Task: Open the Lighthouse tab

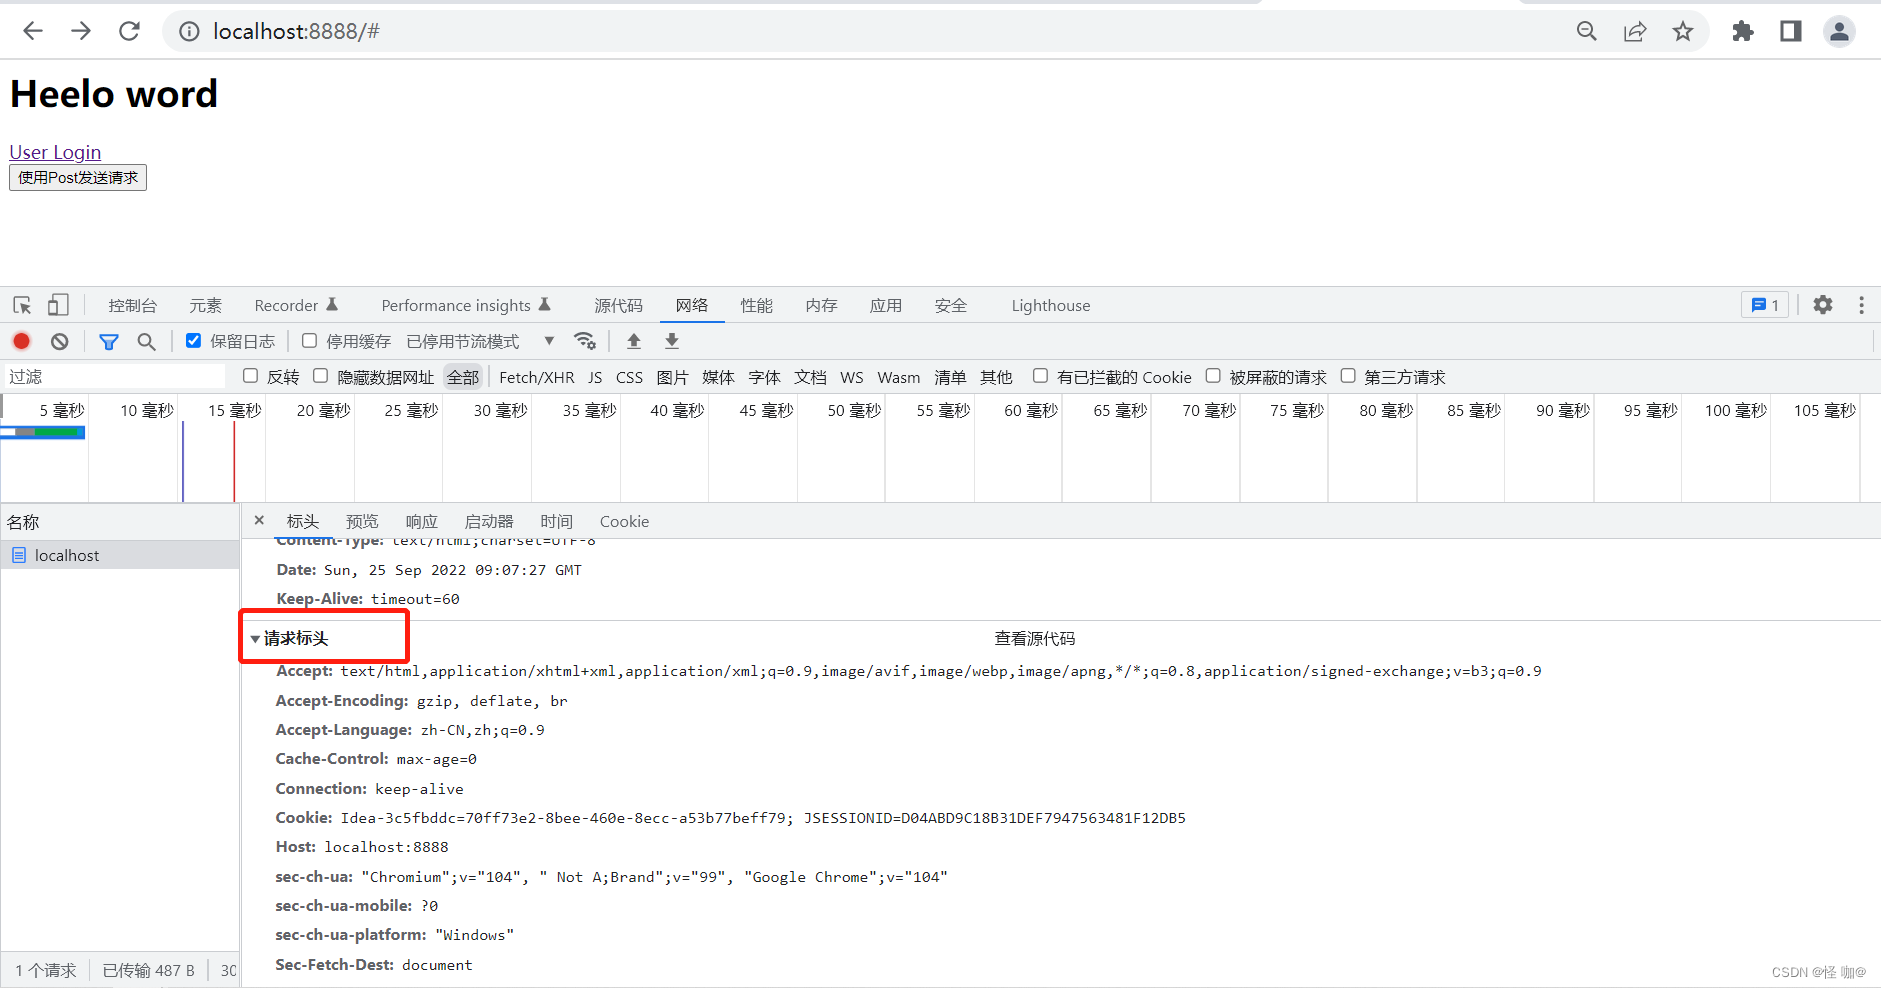Action: click(x=1051, y=305)
